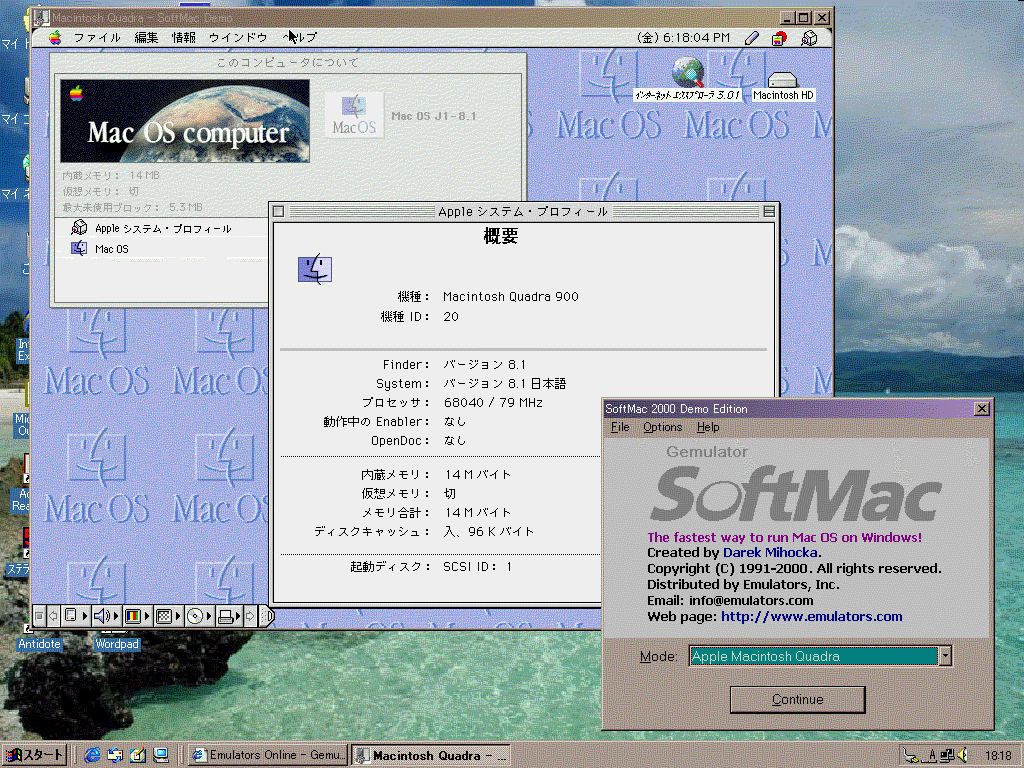Click the Macintosh Quadra 900 model text
The height and width of the screenshot is (768, 1024).
[x=511, y=296]
